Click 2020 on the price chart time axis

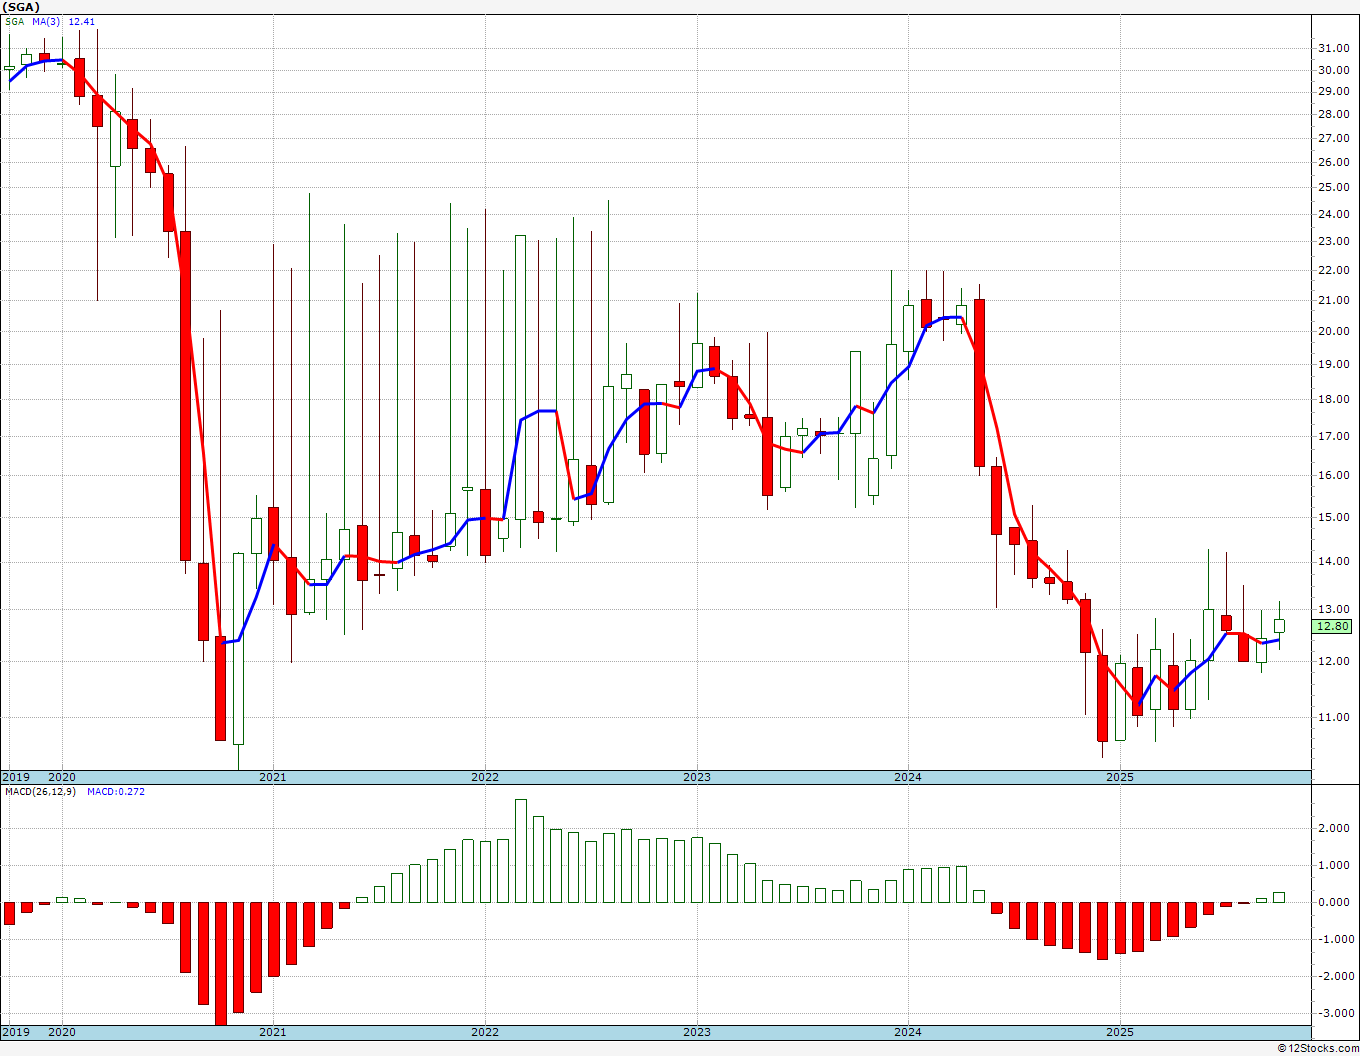[x=62, y=777]
